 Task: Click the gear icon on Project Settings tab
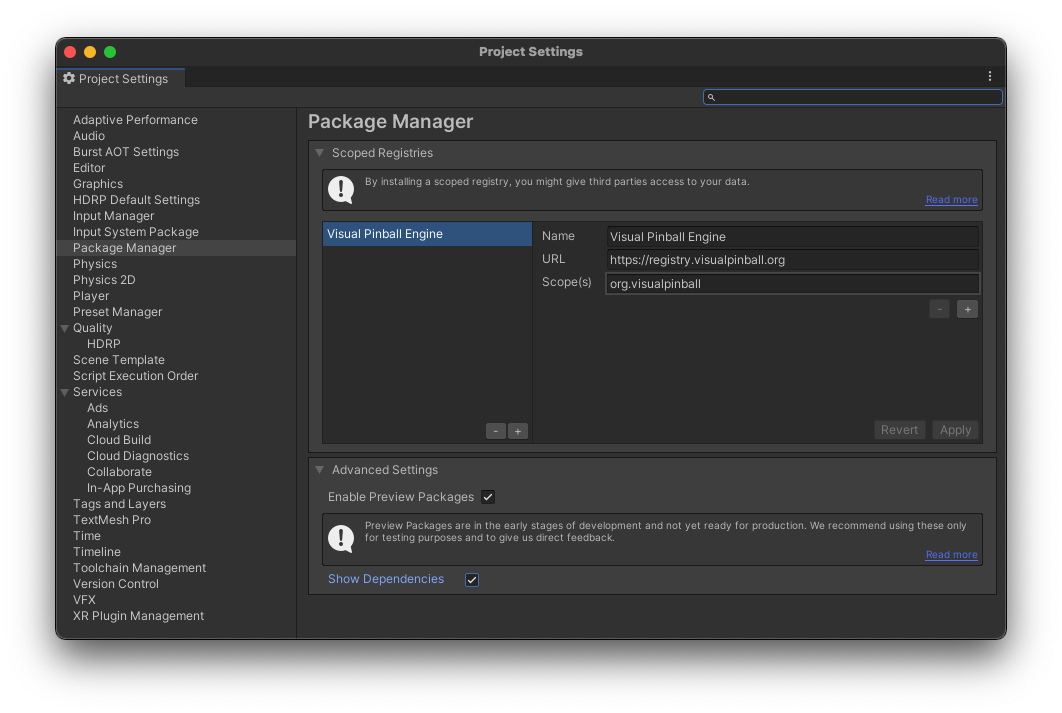[69, 79]
